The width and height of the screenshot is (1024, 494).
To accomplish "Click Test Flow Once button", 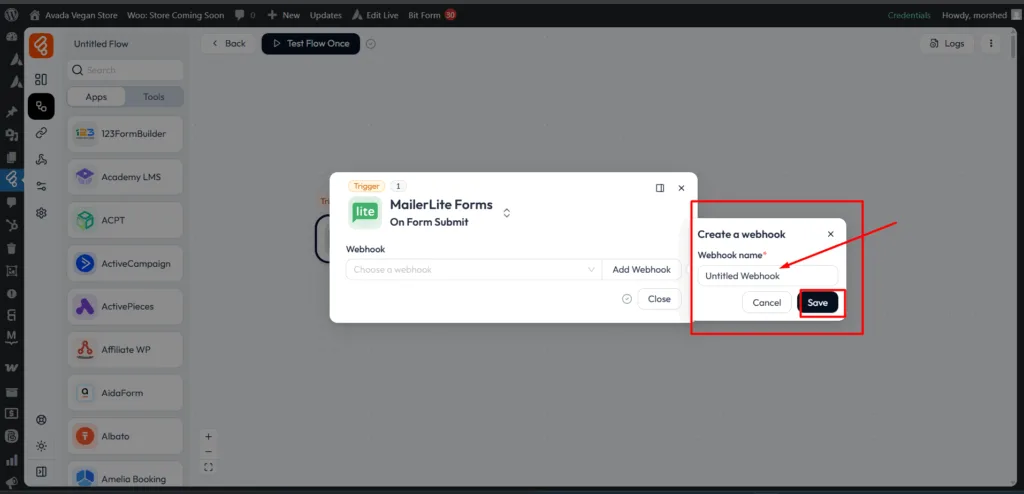I will pyautogui.click(x=311, y=44).
